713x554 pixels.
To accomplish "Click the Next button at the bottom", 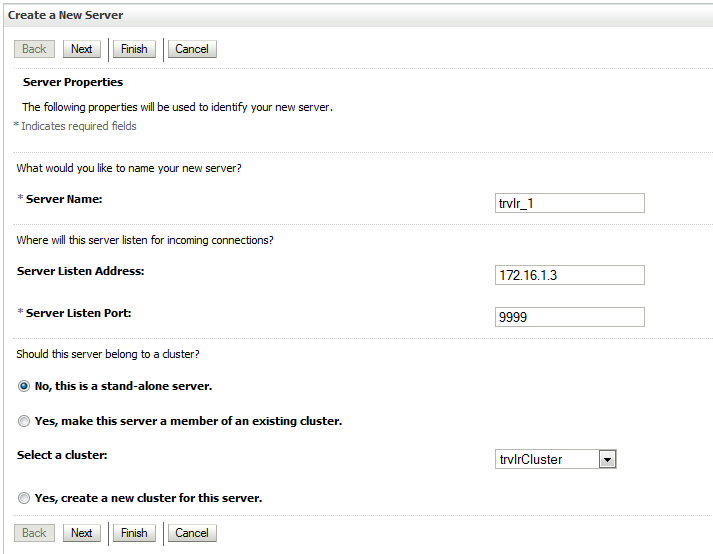I will (x=81, y=533).
